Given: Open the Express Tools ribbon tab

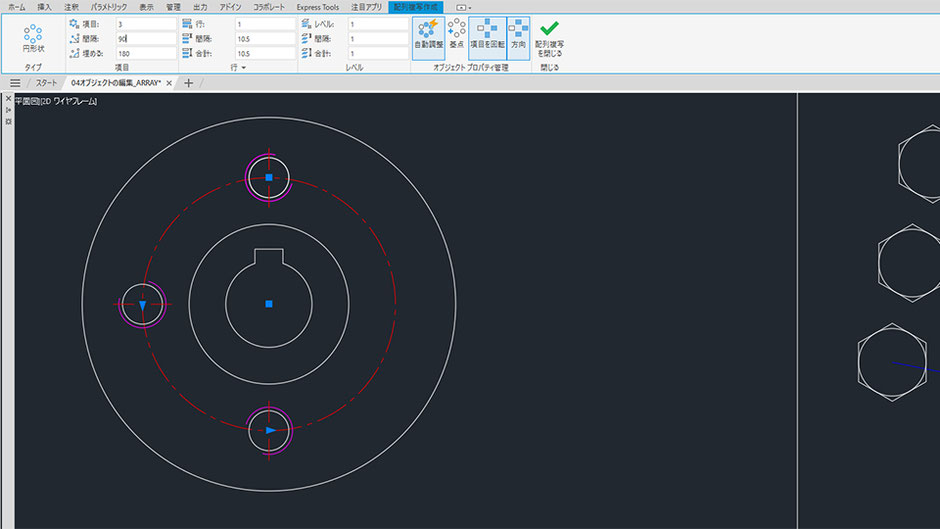Looking at the screenshot, I should pos(318,7).
